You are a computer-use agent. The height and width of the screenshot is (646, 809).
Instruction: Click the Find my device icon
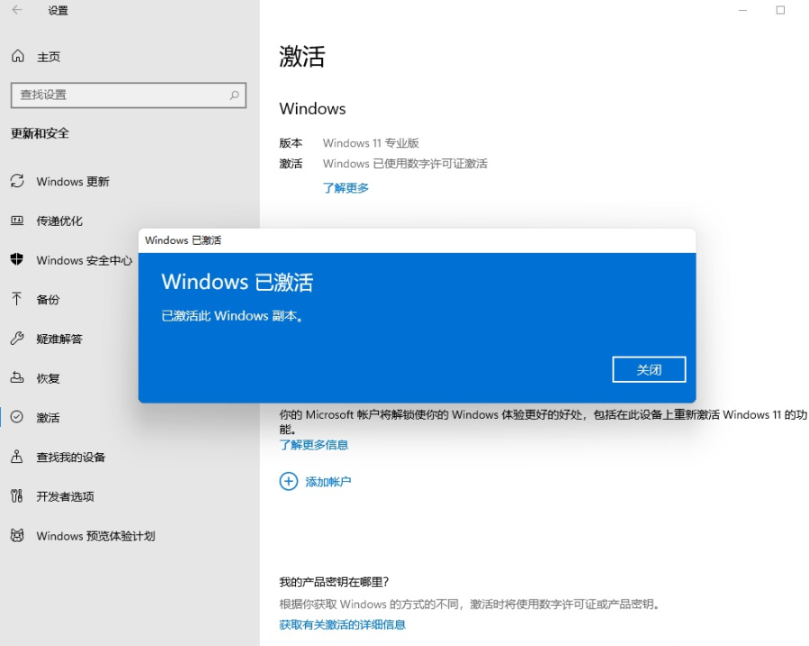(17, 457)
